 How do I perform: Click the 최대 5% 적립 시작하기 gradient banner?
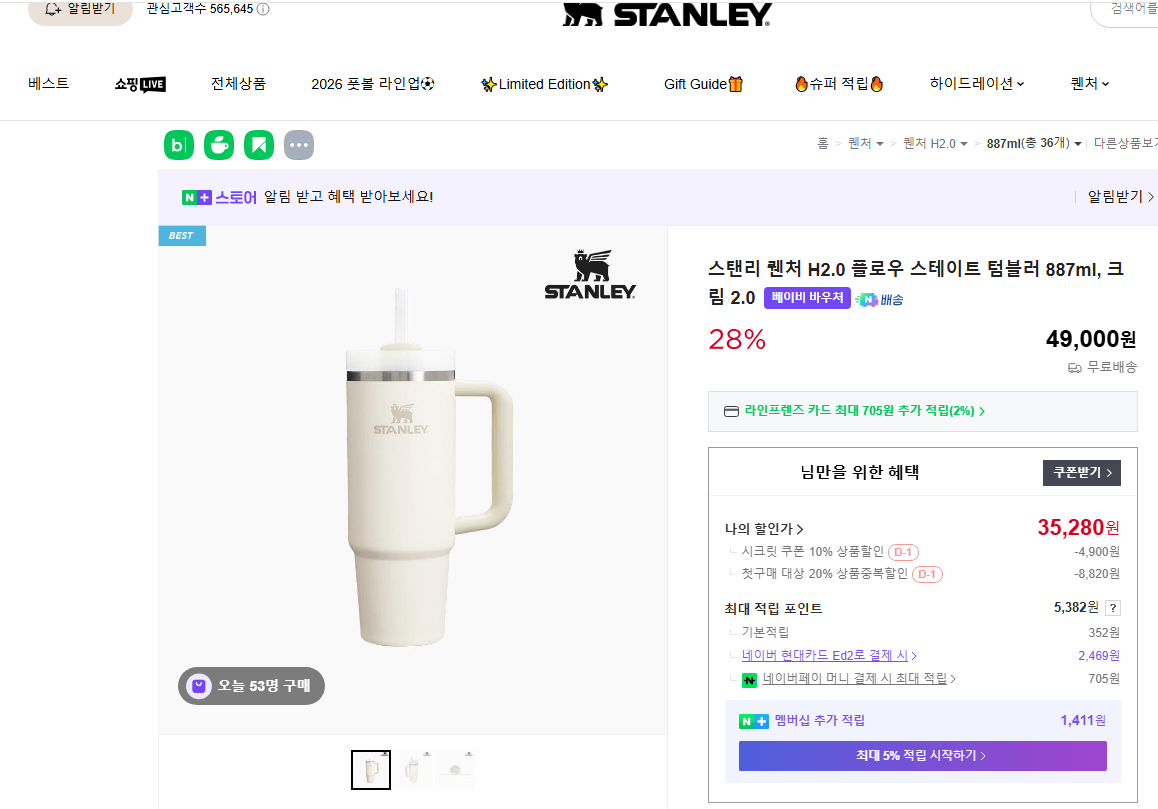tap(921, 756)
